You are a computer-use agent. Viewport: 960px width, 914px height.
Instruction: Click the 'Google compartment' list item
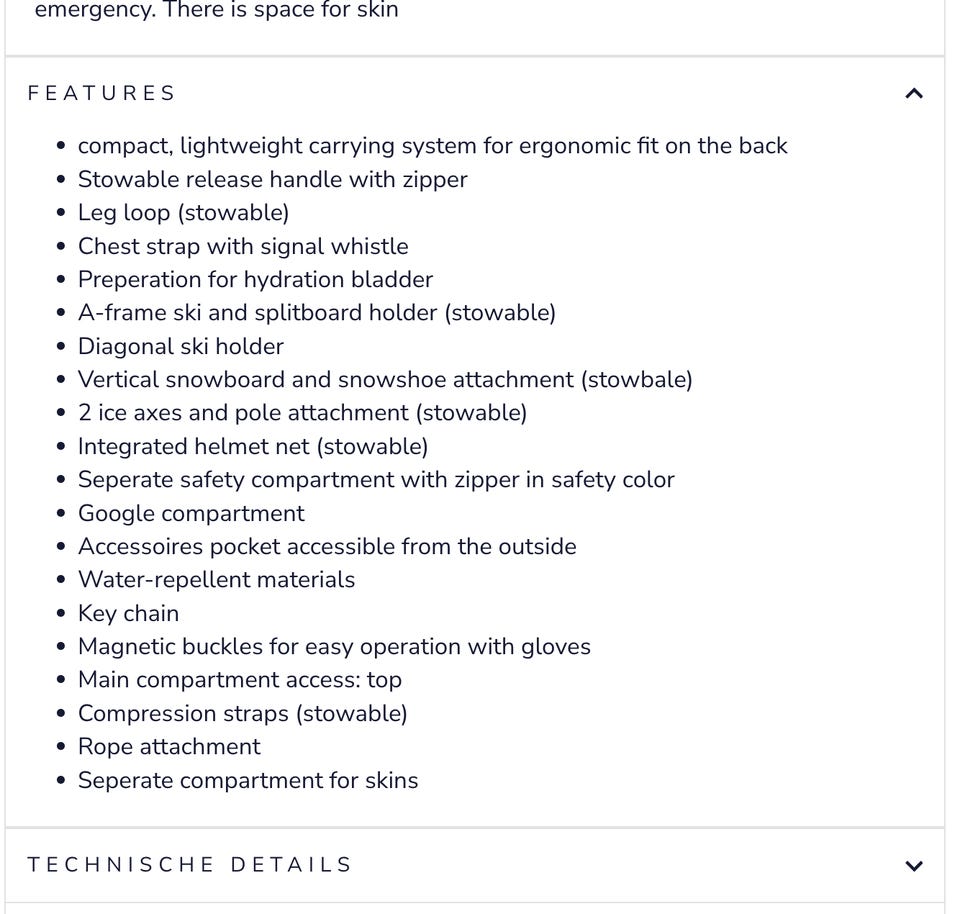tap(191, 514)
